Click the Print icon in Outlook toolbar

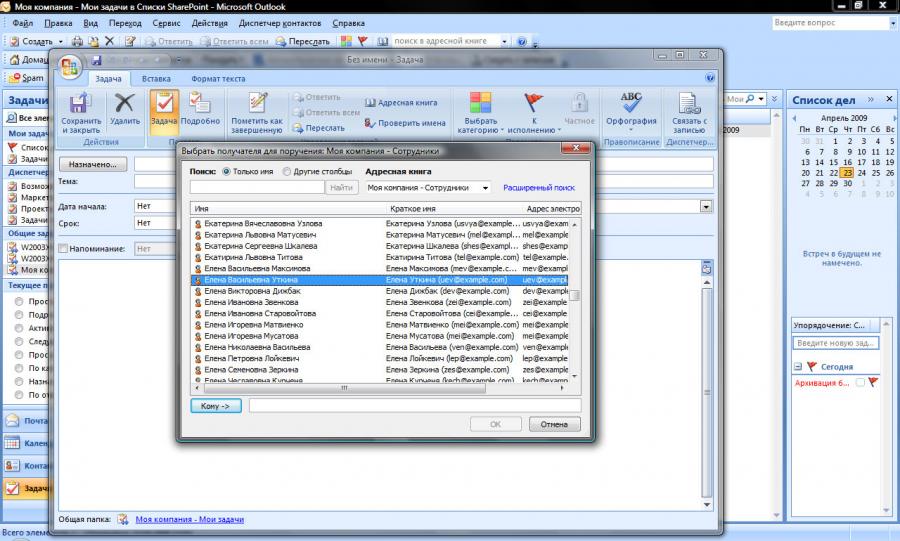pyautogui.click(x=77, y=41)
